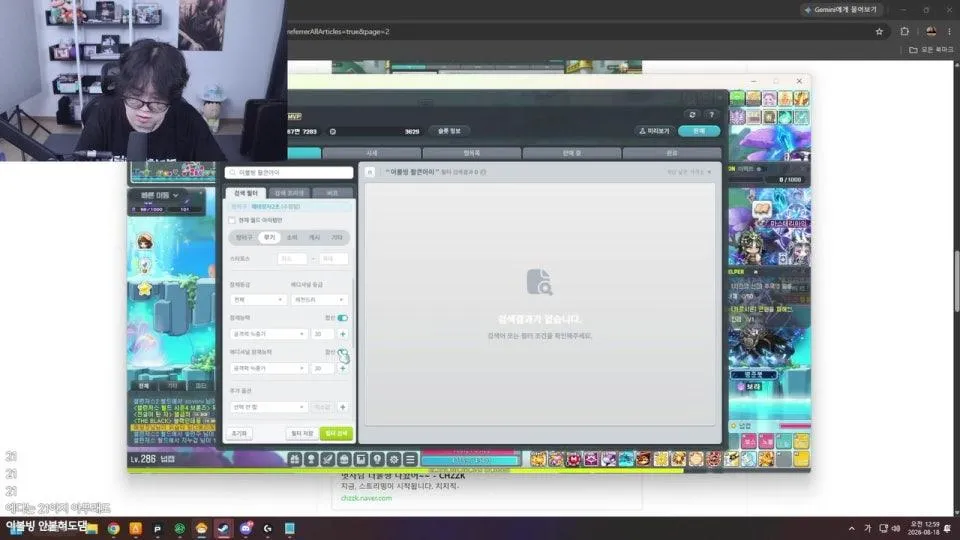Click the Gemini button in Chrome title bar

(x=842, y=10)
